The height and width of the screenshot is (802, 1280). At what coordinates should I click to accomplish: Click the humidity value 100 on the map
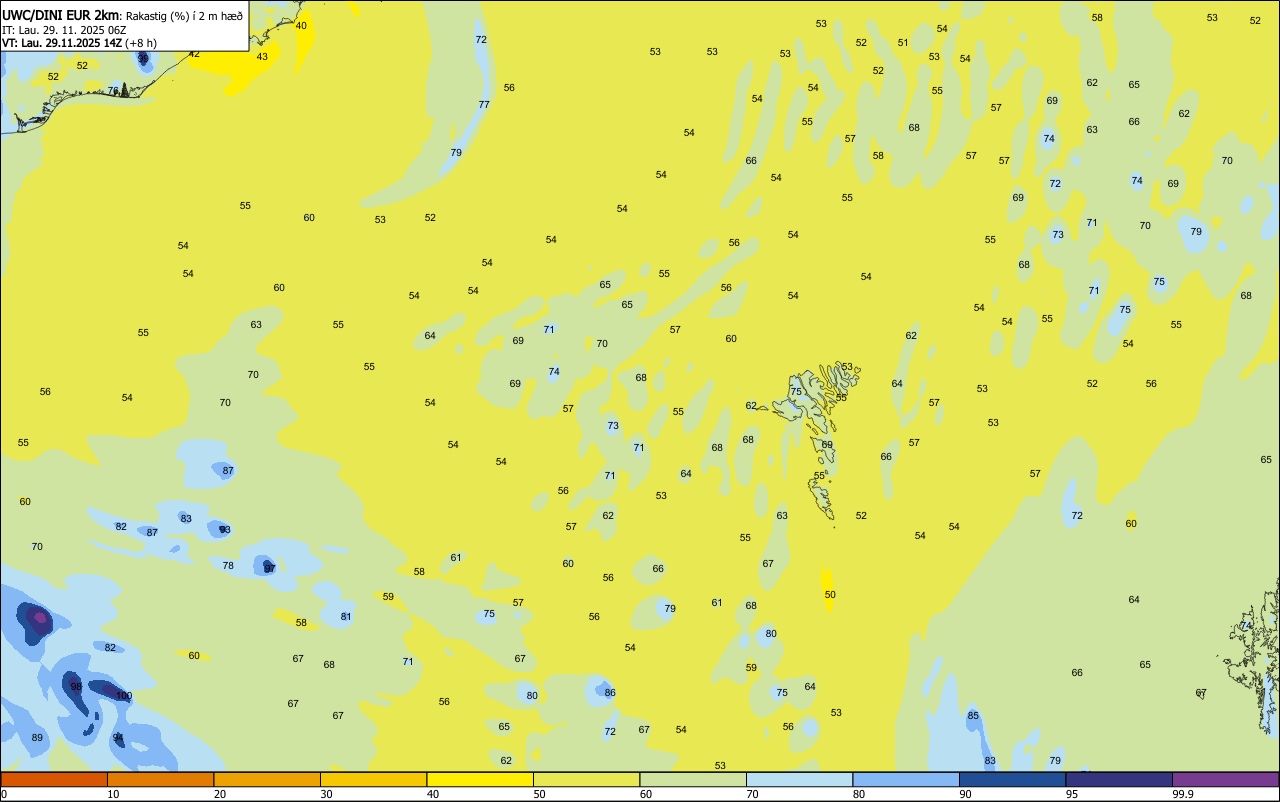pyautogui.click(x=124, y=696)
